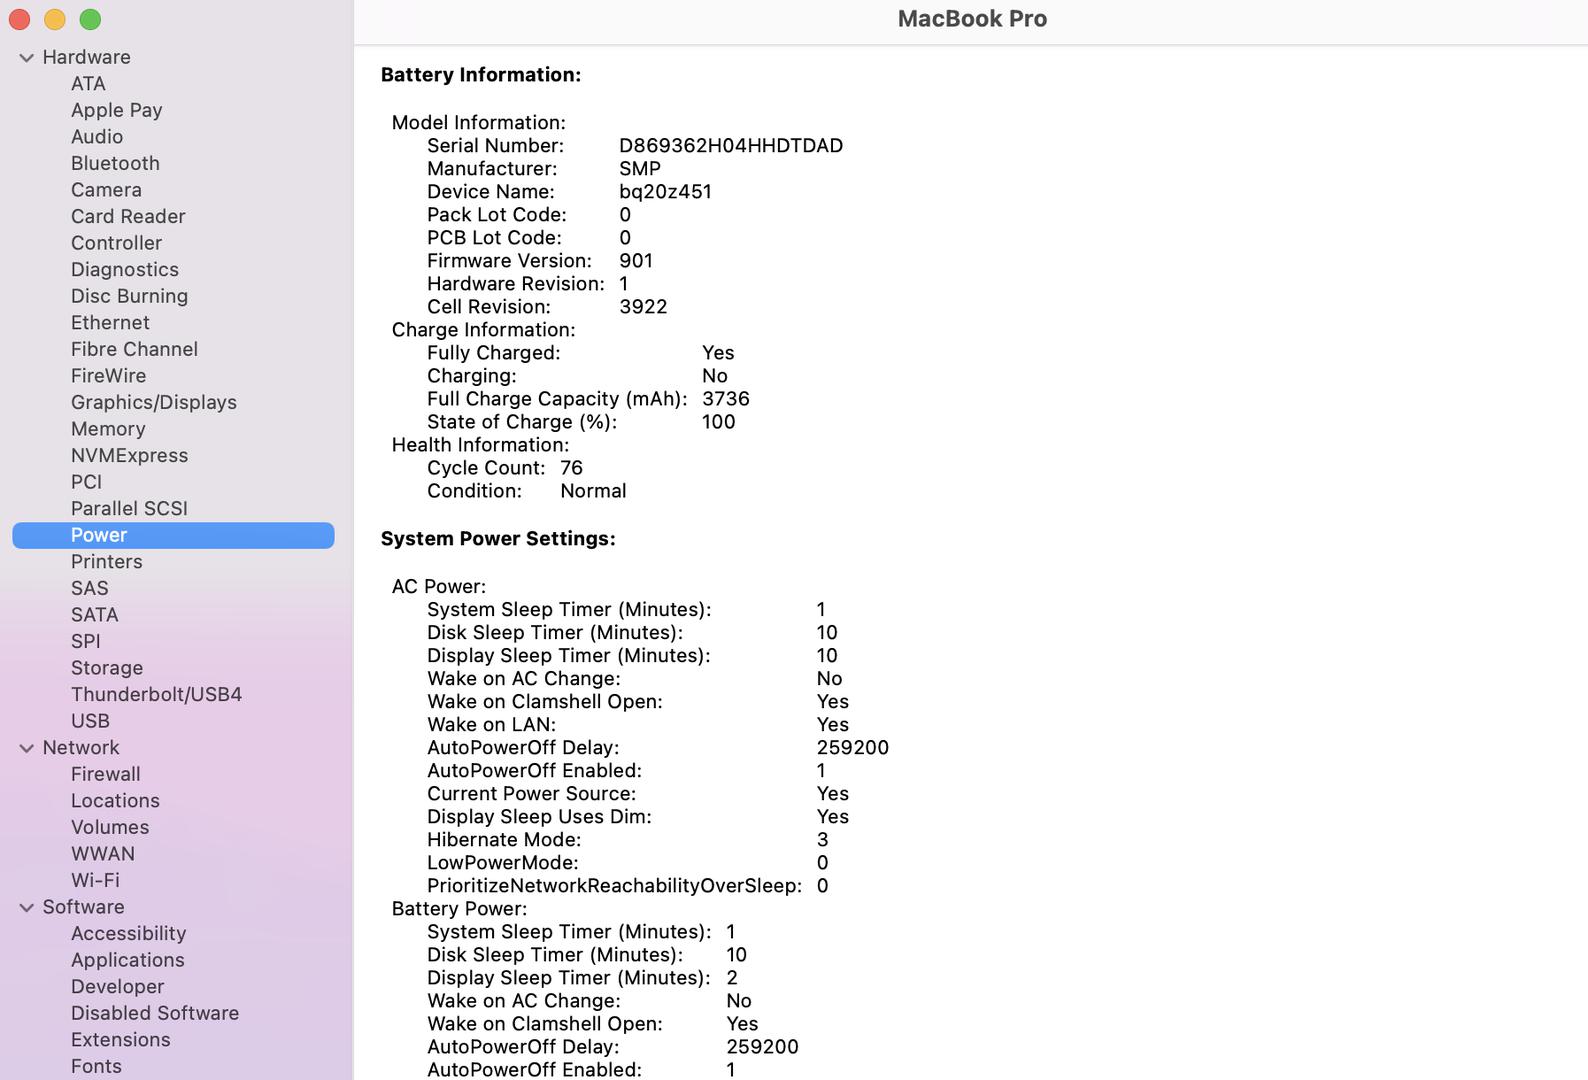Close the System Information window
The image size is (1588, 1080).
pos(20,19)
